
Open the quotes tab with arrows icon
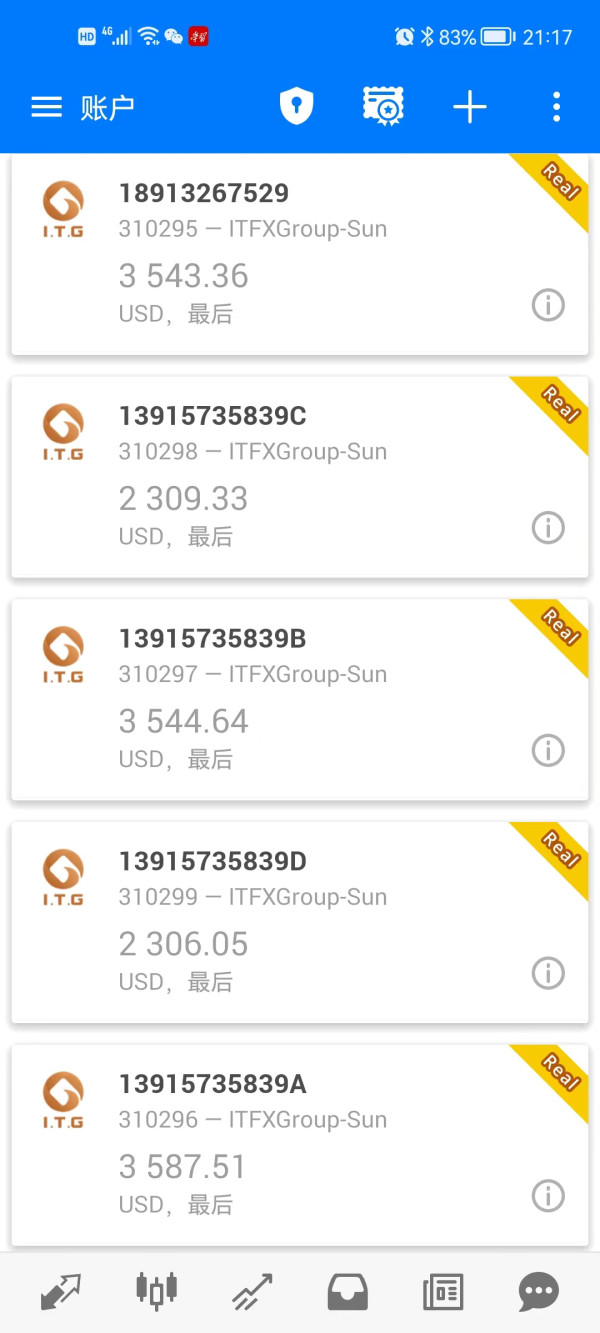60,1292
